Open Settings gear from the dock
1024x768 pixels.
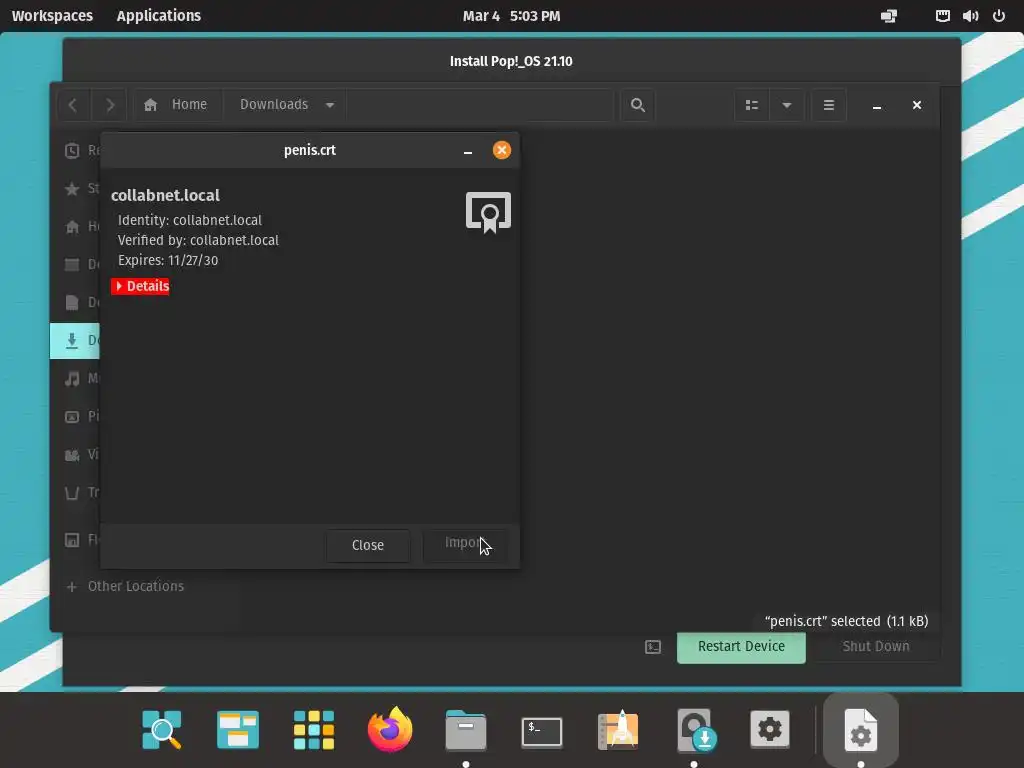click(x=769, y=729)
